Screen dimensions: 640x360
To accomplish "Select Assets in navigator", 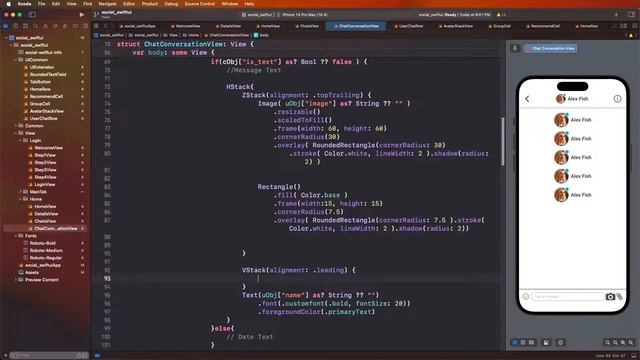I will [x=32, y=273].
